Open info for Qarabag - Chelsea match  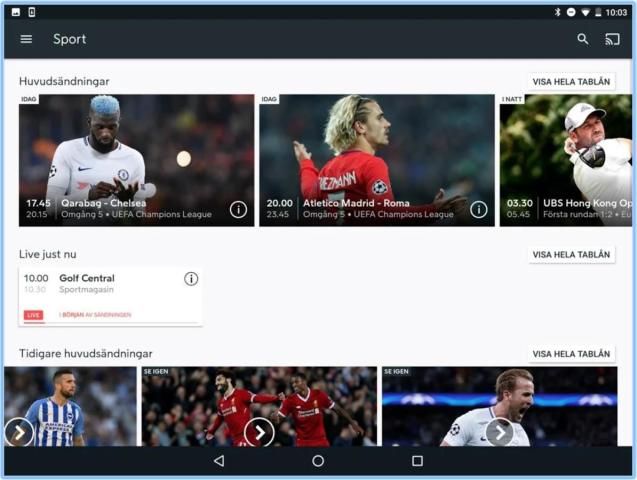click(x=238, y=209)
